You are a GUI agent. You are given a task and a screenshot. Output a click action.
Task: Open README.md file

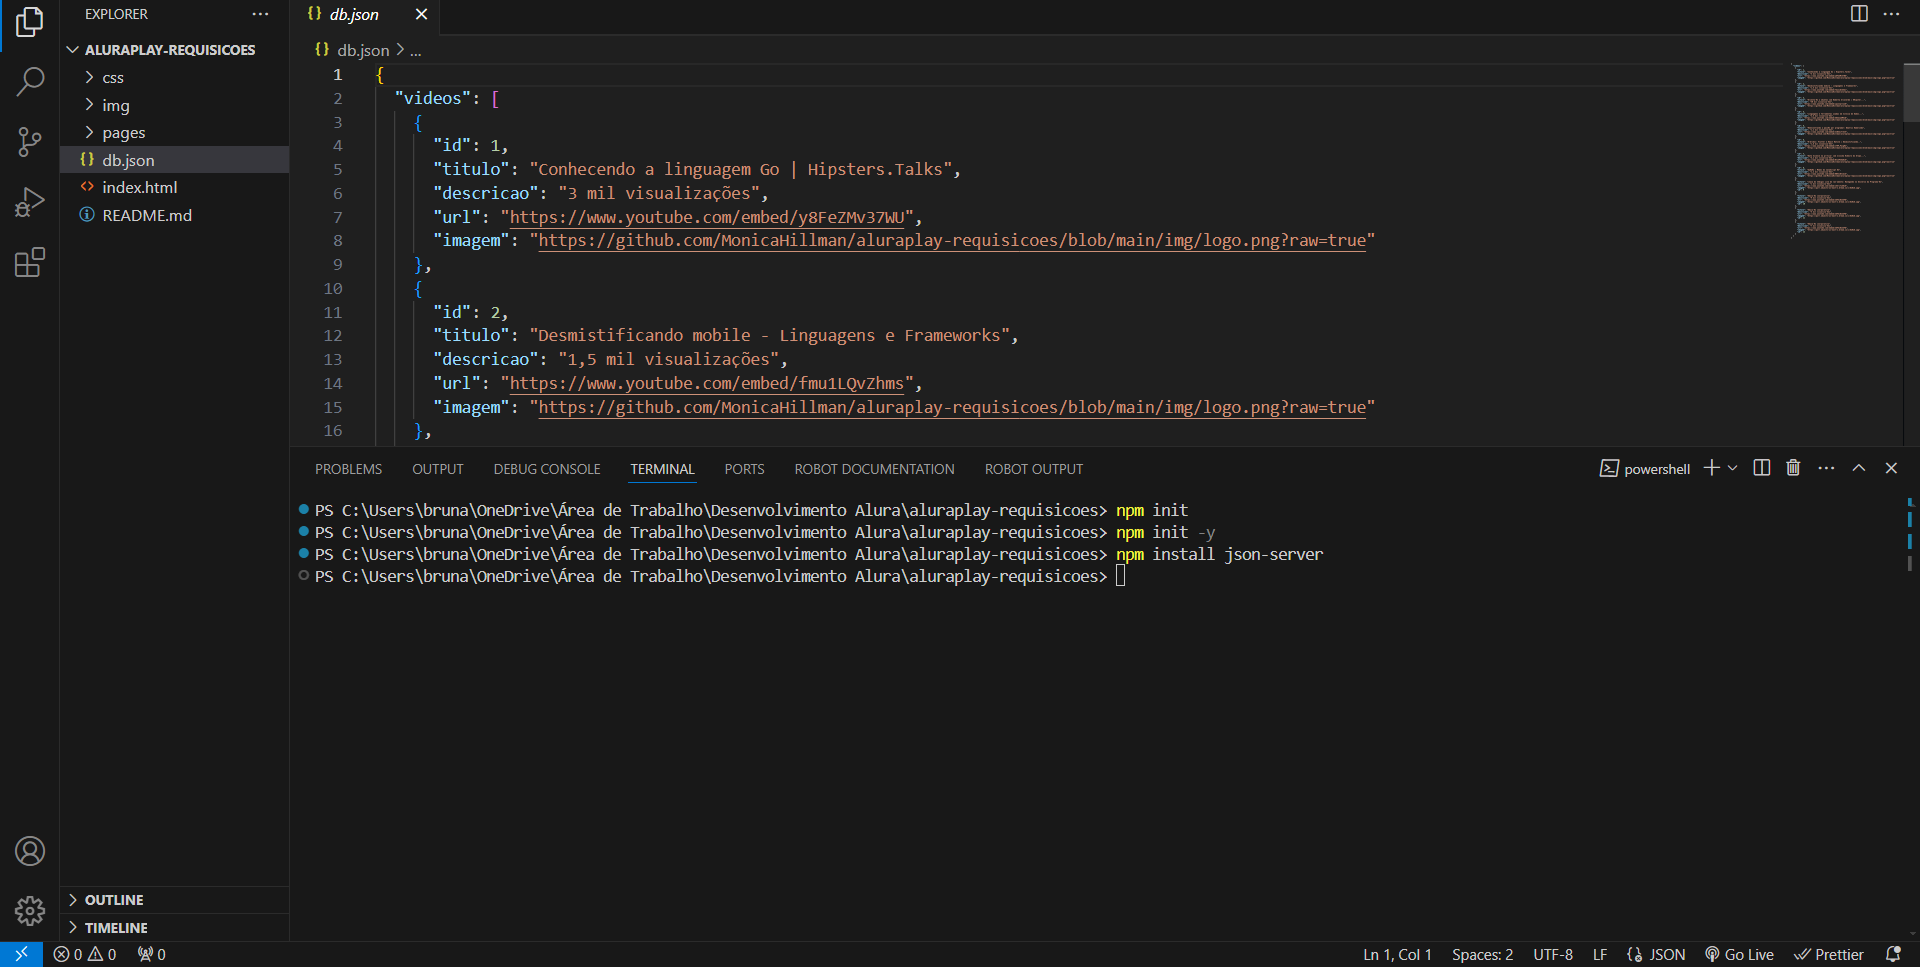pos(174,215)
